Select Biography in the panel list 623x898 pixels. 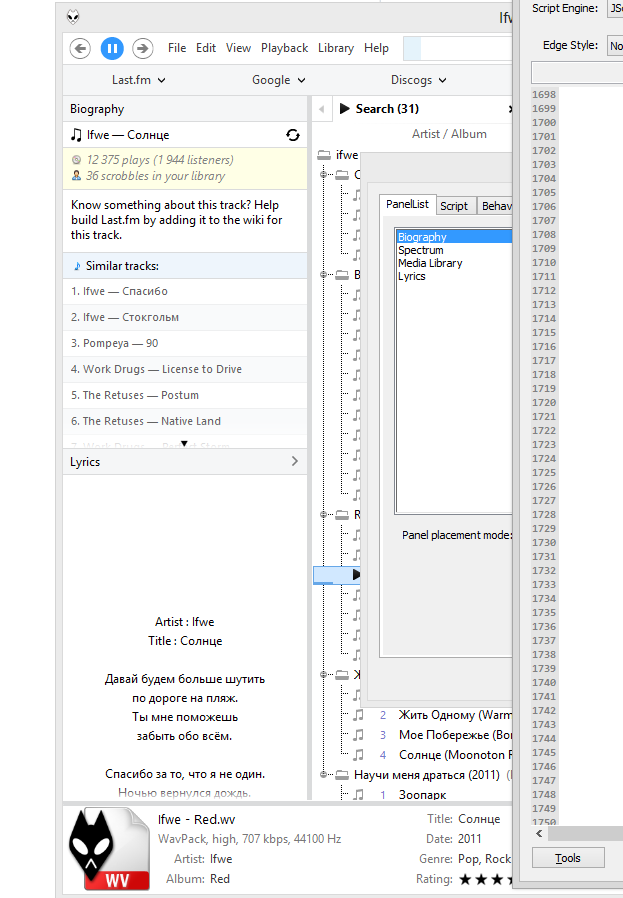coord(455,237)
